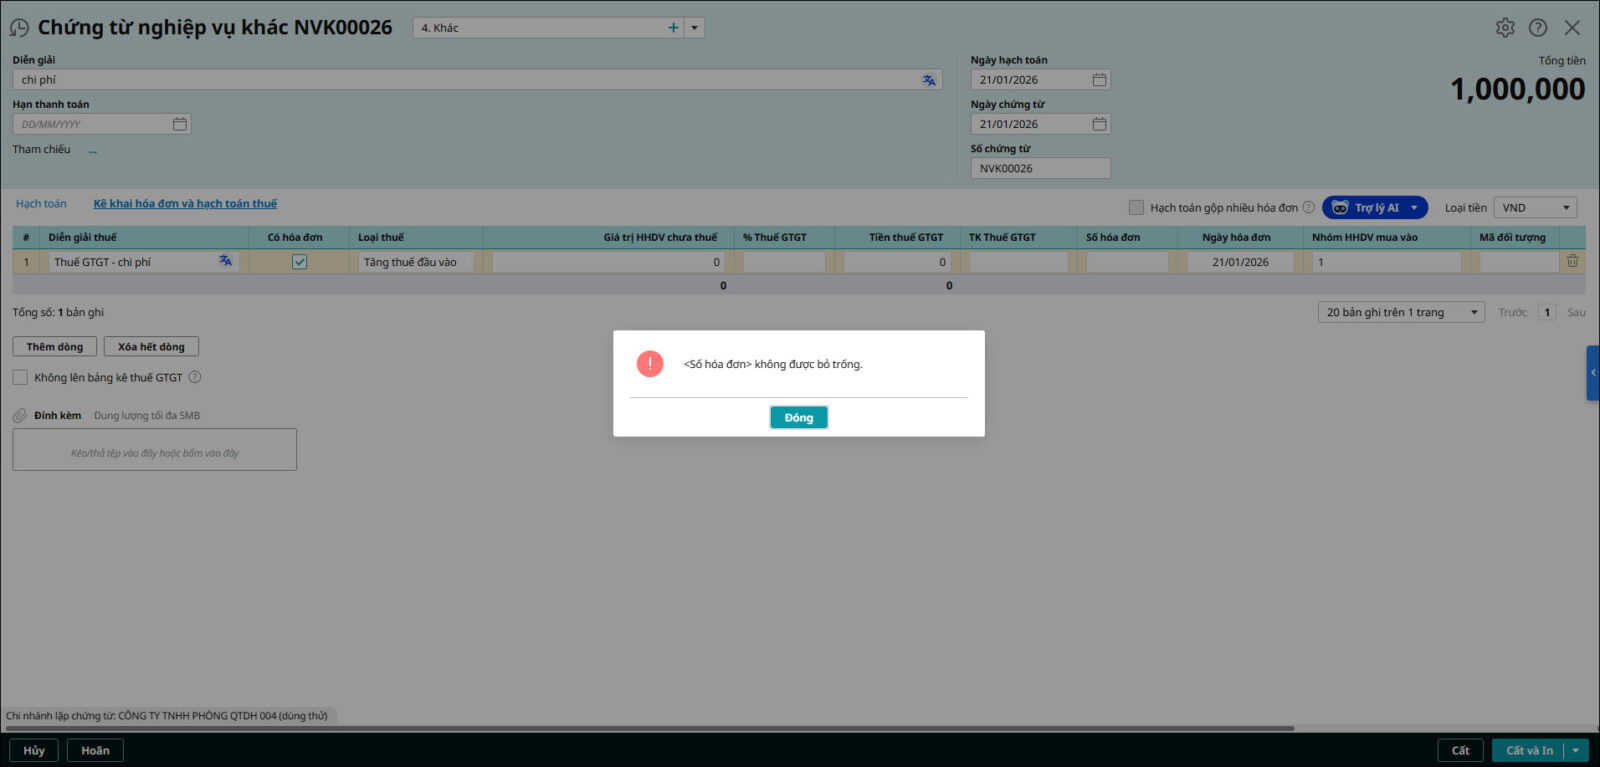Click the Đóng button in the warning dialog
Viewport: 1600px width, 767px height.
point(798,417)
